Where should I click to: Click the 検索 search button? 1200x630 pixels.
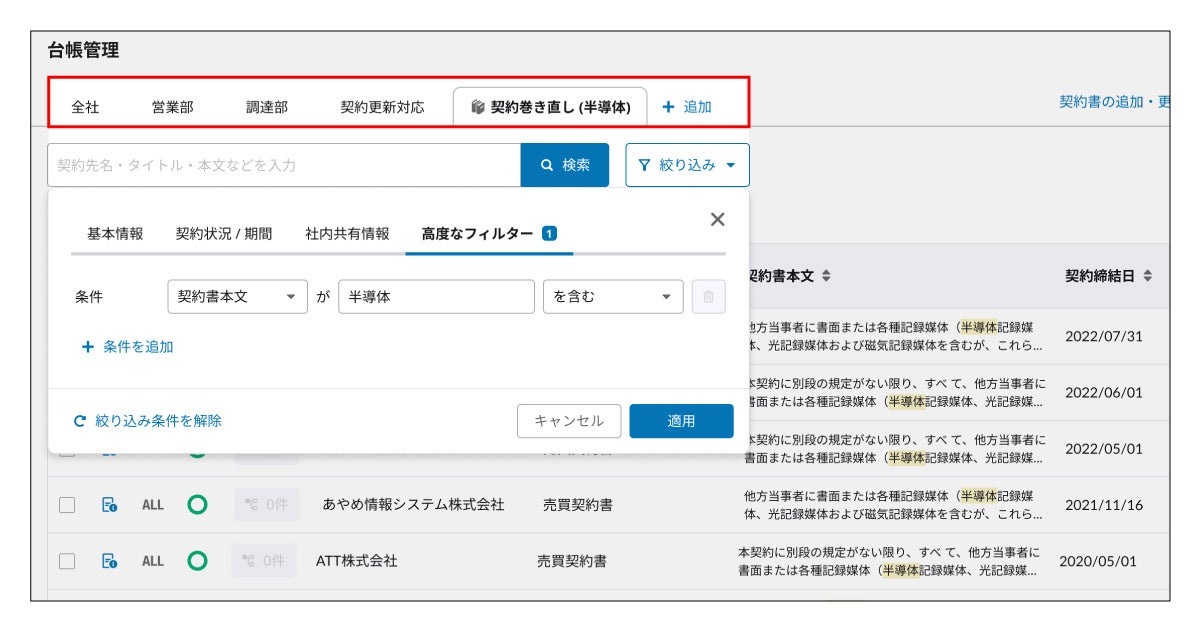tap(565, 165)
